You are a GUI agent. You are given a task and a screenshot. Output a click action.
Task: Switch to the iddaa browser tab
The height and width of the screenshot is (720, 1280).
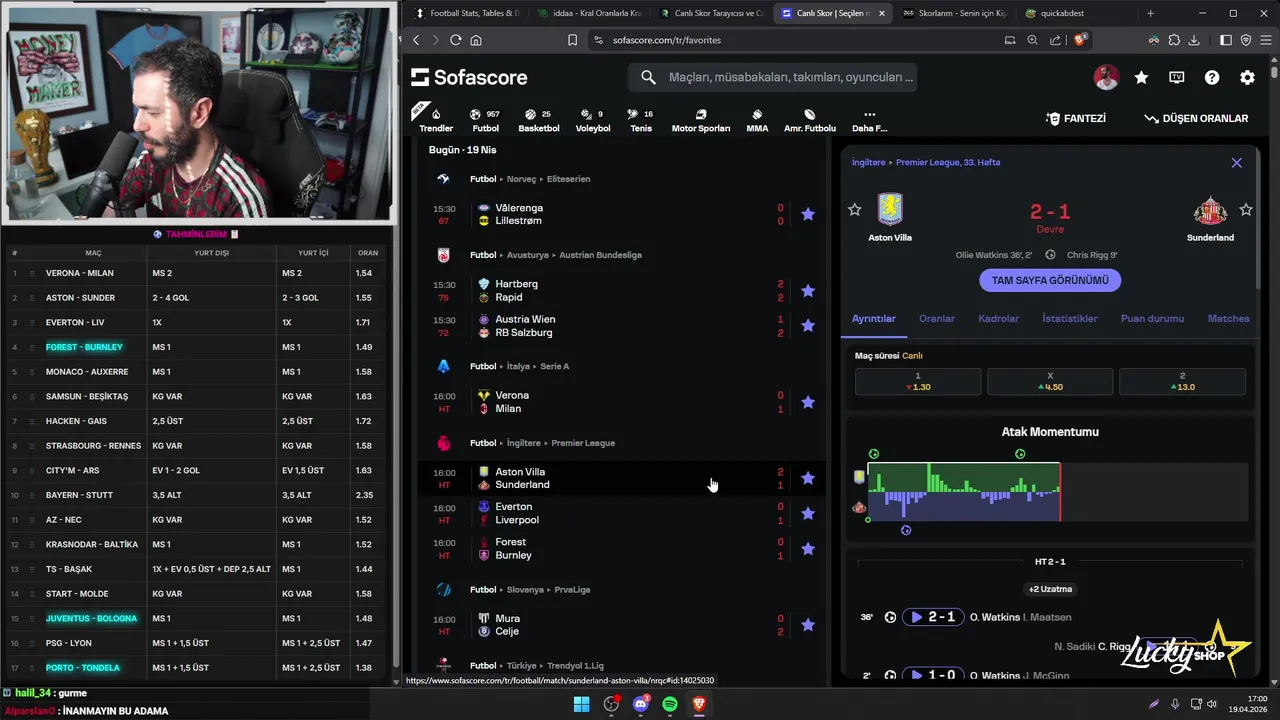click(589, 13)
